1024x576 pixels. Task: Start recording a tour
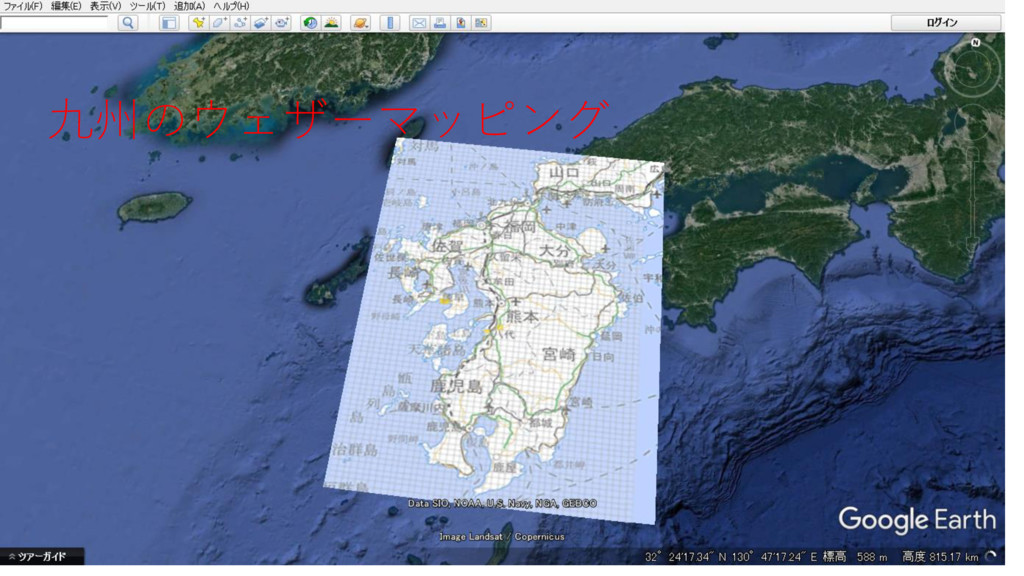pyautogui.click(x=281, y=23)
